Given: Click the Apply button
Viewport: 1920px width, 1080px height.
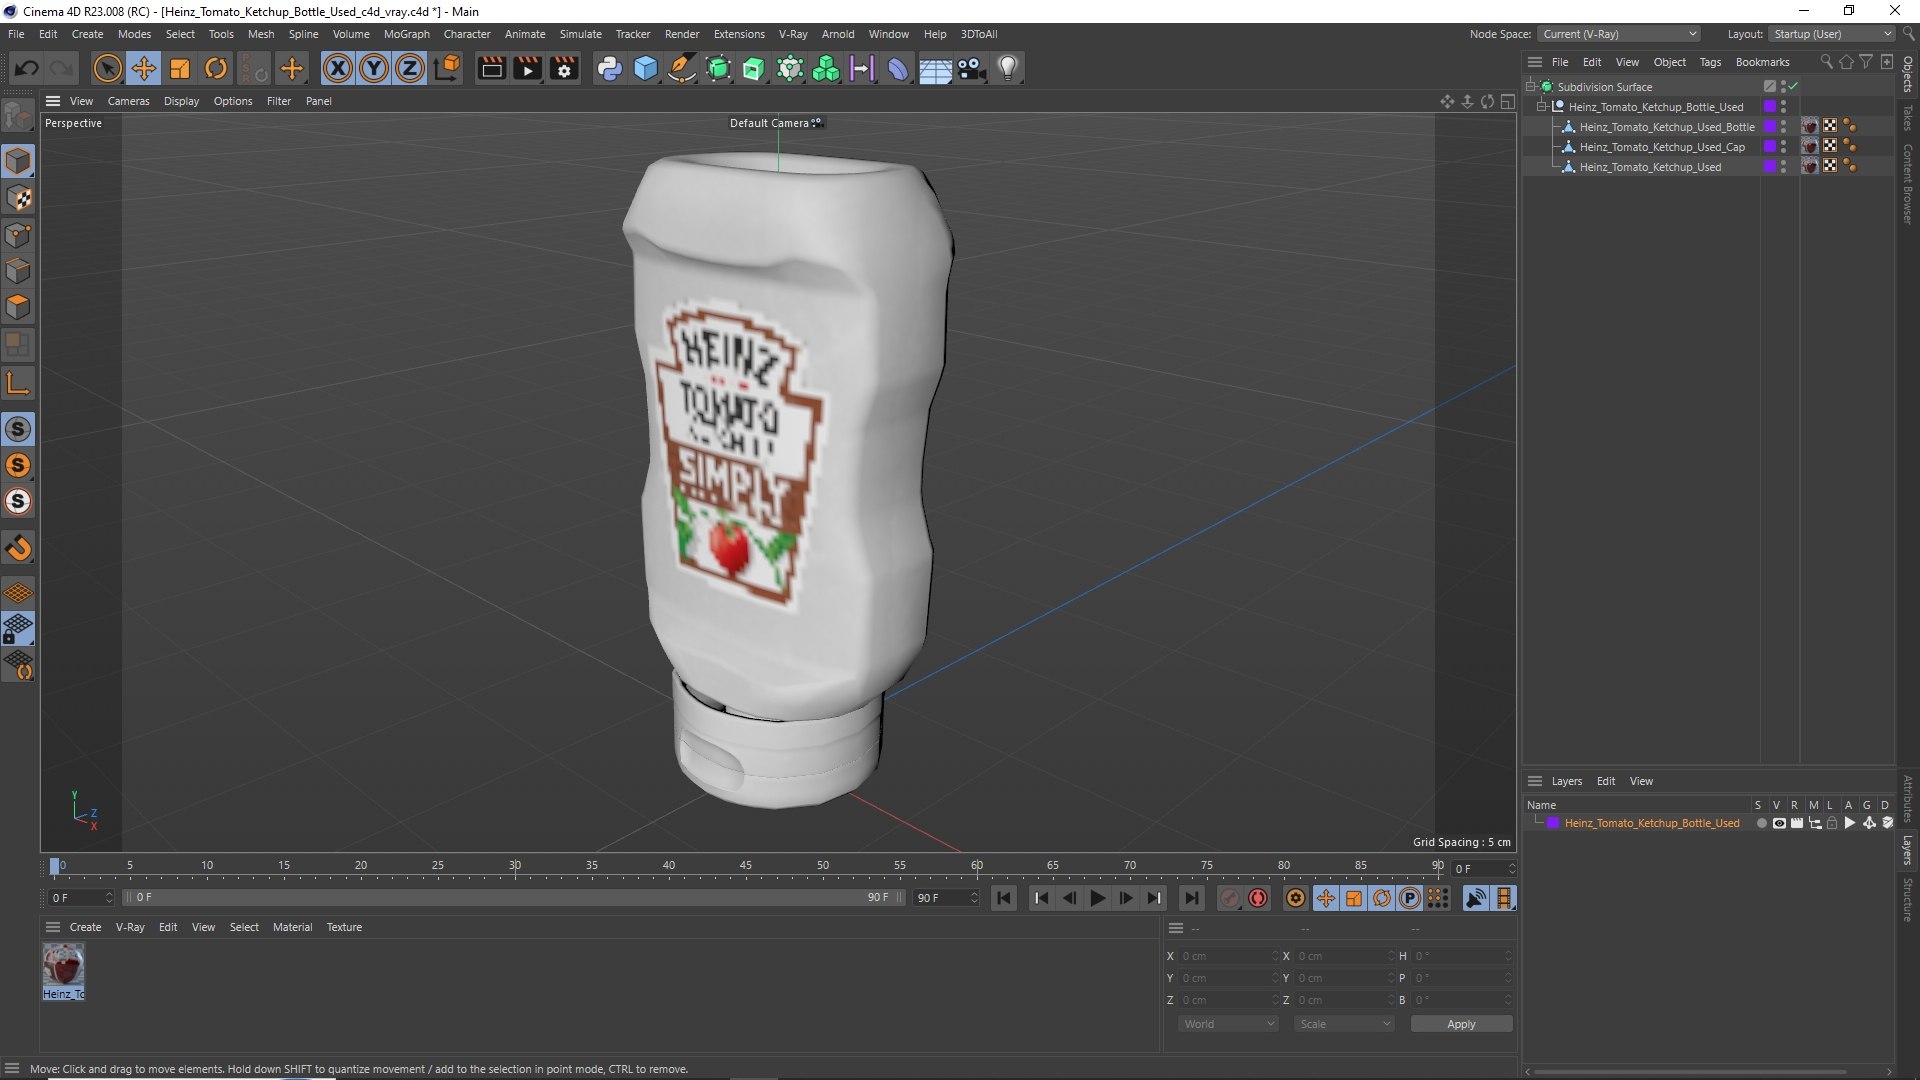Looking at the screenshot, I should (1461, 1024).
